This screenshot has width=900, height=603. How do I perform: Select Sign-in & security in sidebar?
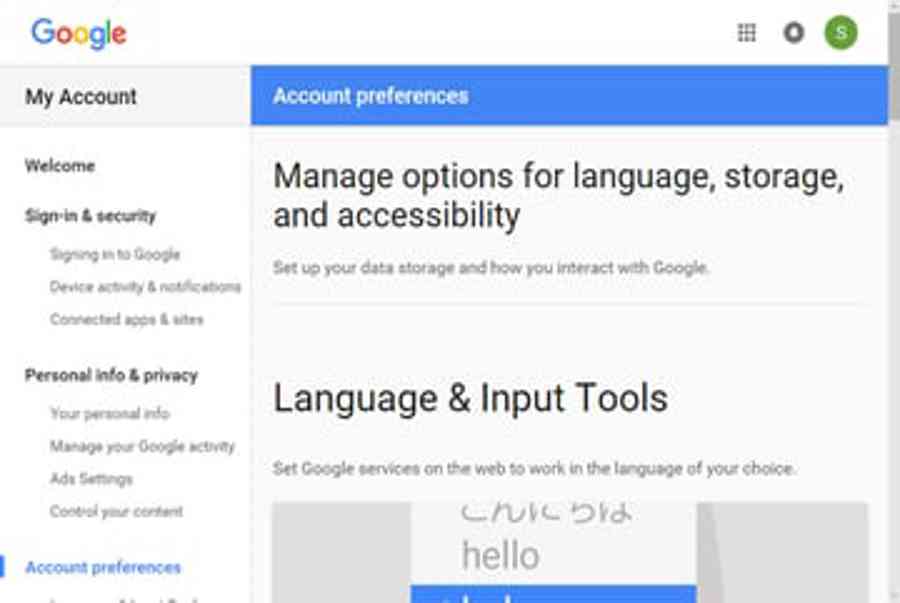(x=90, y=216)
